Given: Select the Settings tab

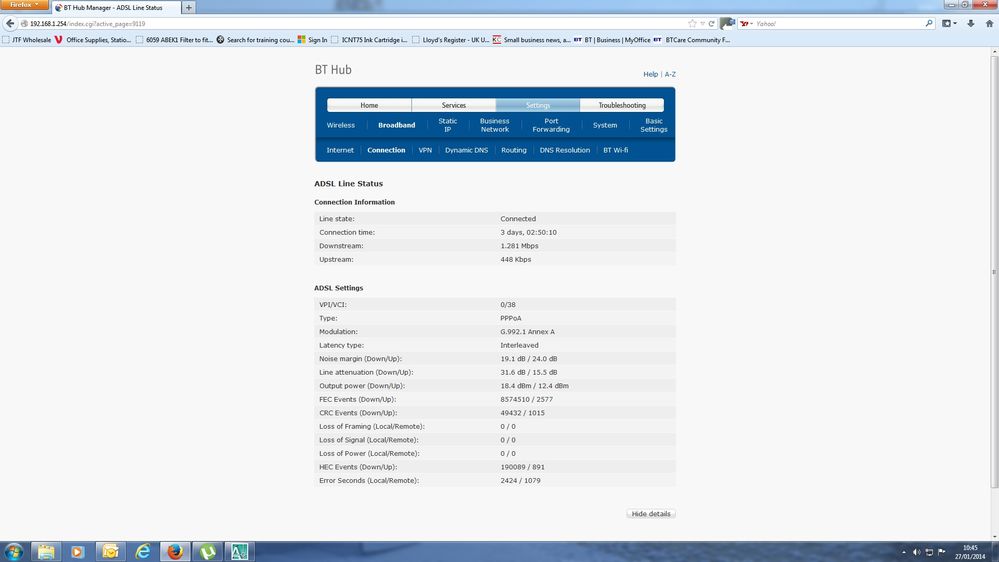Looking at the screenshot, I should pos(538,105).
